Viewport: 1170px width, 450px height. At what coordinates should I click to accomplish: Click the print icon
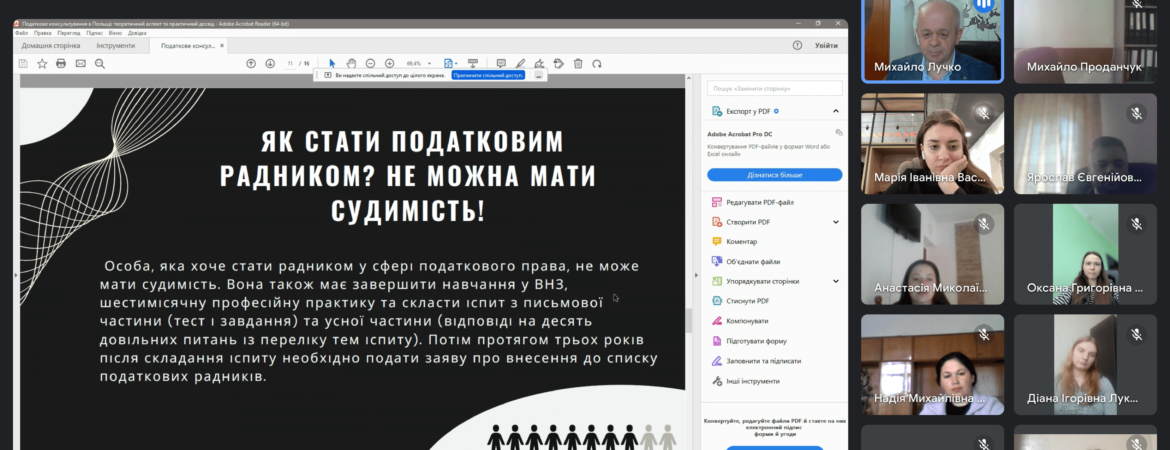coord(61,63)
